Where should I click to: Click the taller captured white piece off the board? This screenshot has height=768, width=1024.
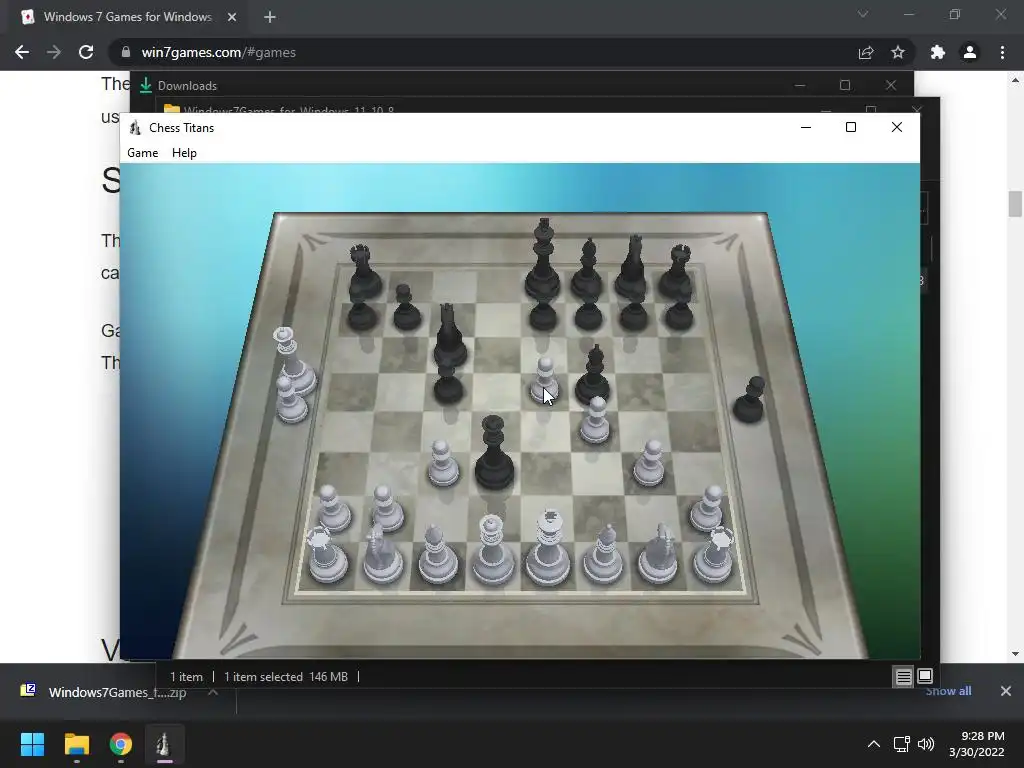pos(293,361)
